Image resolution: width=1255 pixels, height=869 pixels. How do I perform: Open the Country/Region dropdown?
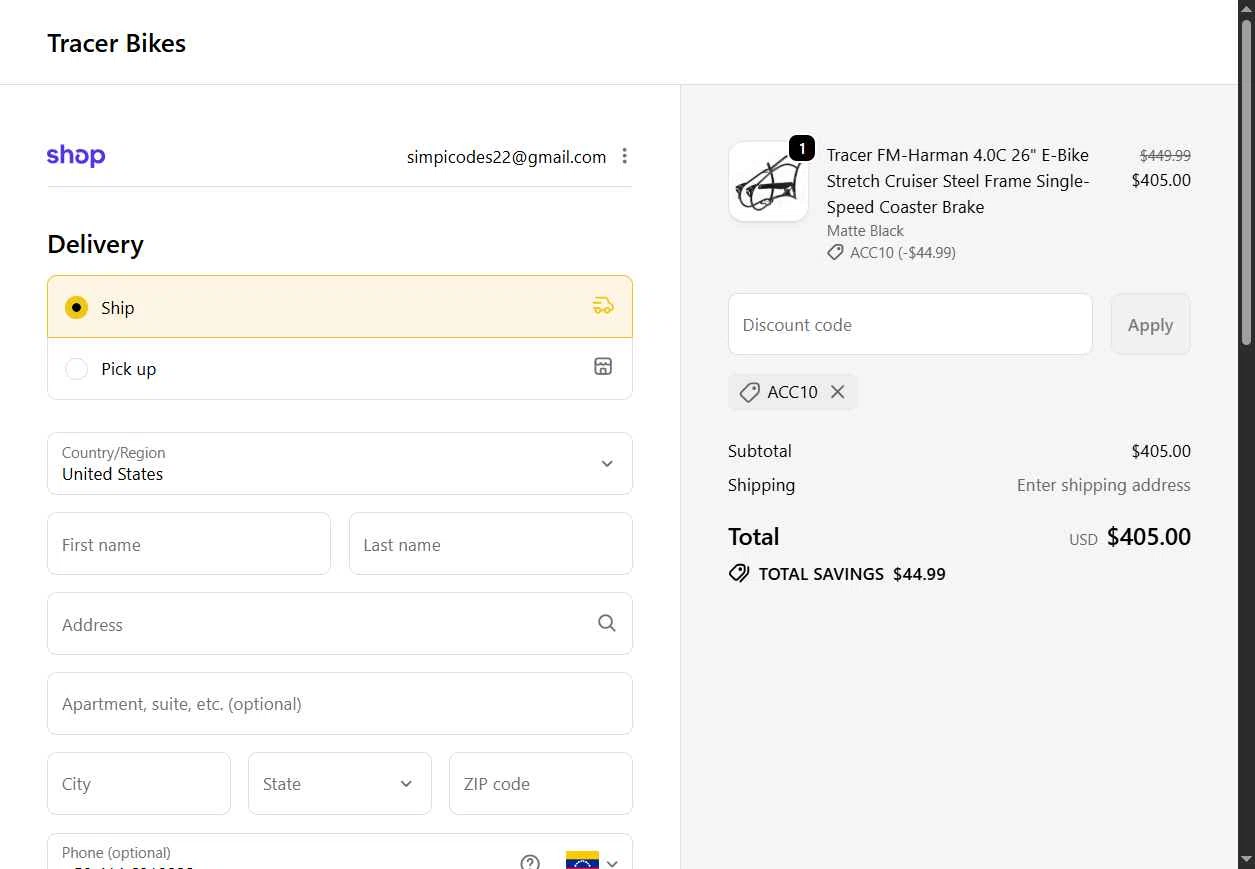340,463
